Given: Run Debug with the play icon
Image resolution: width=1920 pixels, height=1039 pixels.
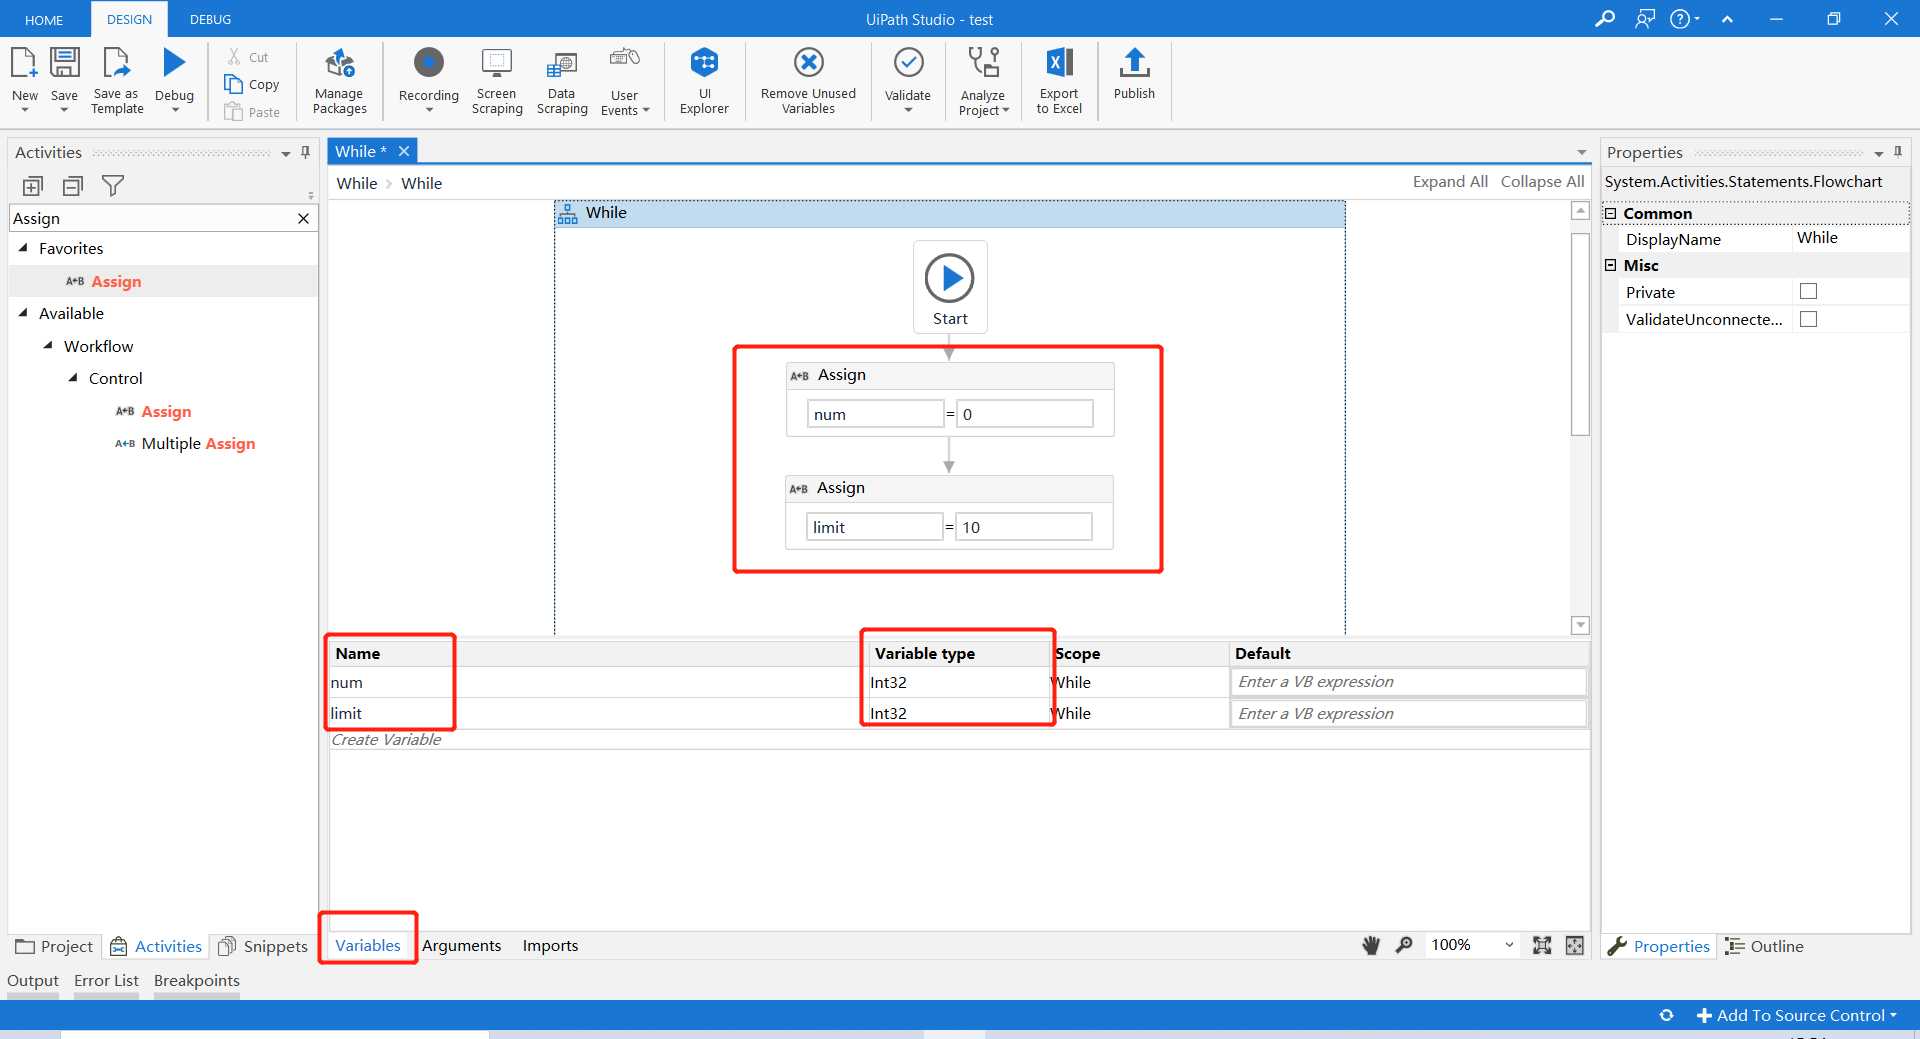Looking at the screenshot, I should point(174,63).
